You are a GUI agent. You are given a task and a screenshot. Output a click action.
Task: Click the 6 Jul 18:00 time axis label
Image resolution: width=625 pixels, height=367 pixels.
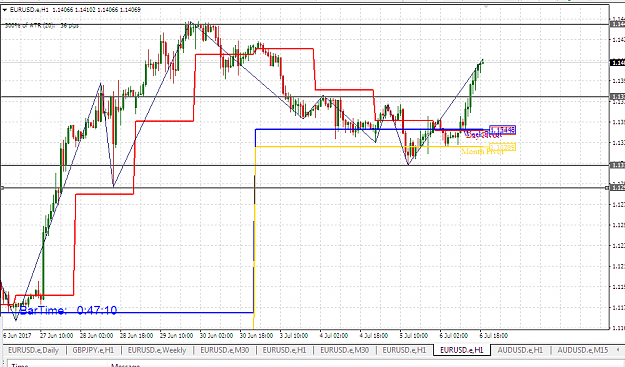coord(493,336)
